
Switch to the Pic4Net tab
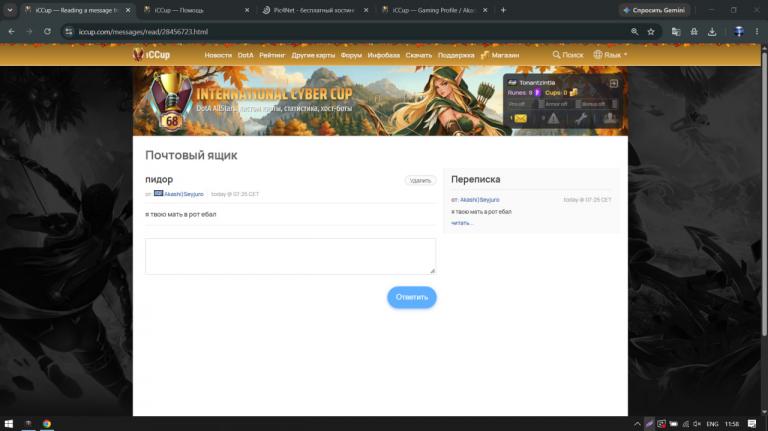pyautogui.click(x=315, y=10)
